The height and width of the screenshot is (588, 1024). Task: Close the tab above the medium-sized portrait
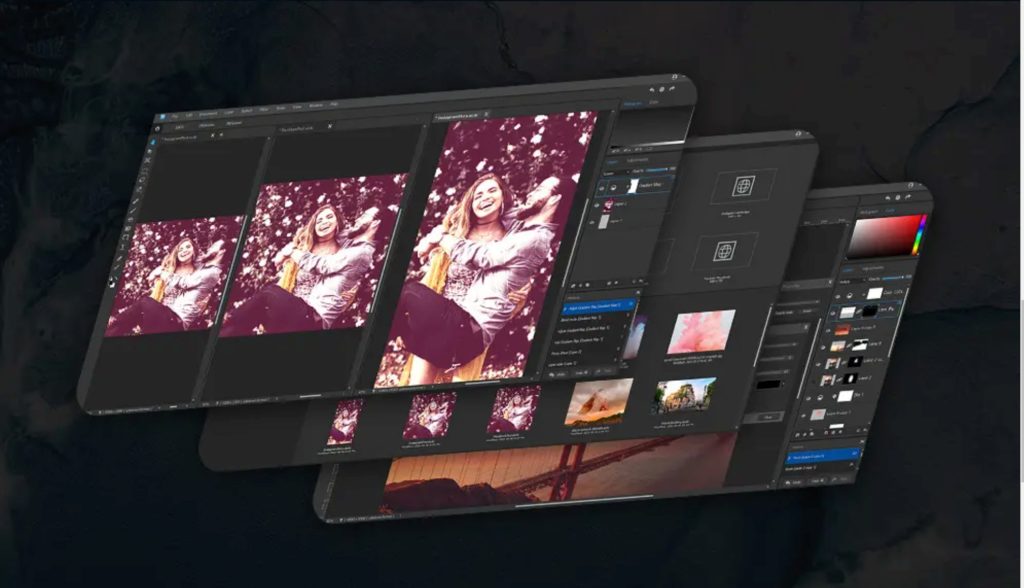click(x=330, y=125)
